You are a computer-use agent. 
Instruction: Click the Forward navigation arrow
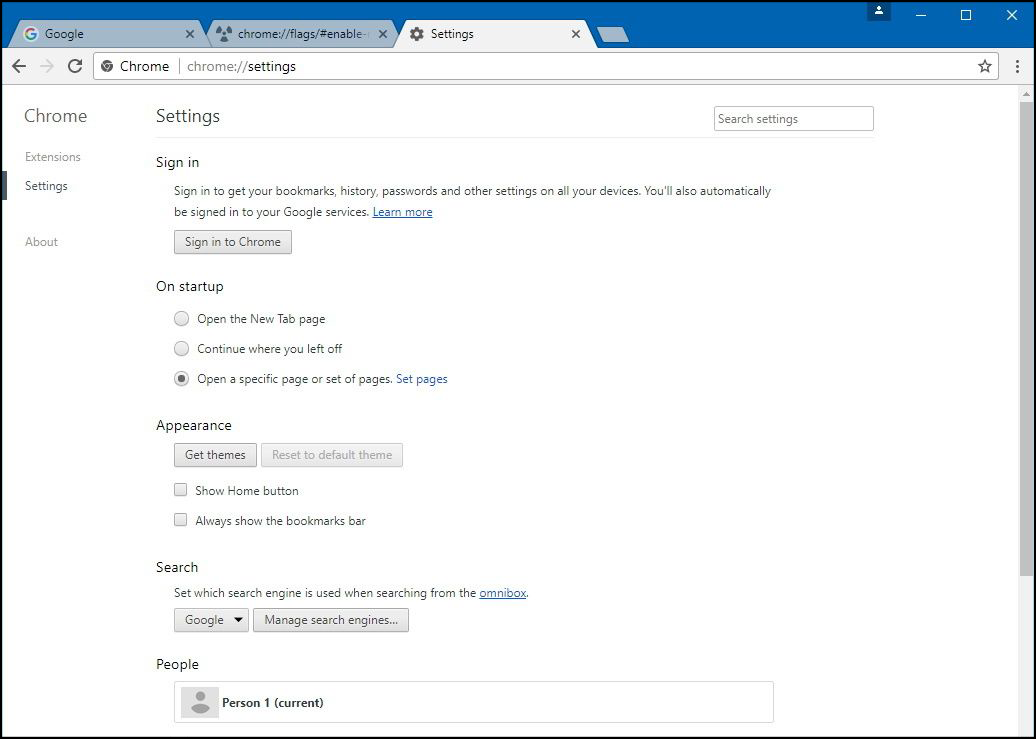pyautogui.click(x=47, y=66)
